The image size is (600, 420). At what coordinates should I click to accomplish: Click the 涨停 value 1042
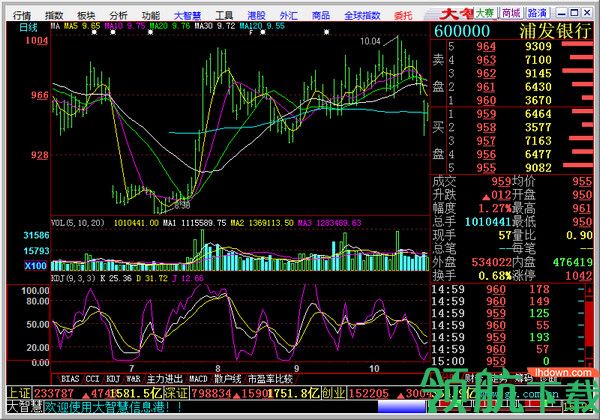[x=579, y=275]
